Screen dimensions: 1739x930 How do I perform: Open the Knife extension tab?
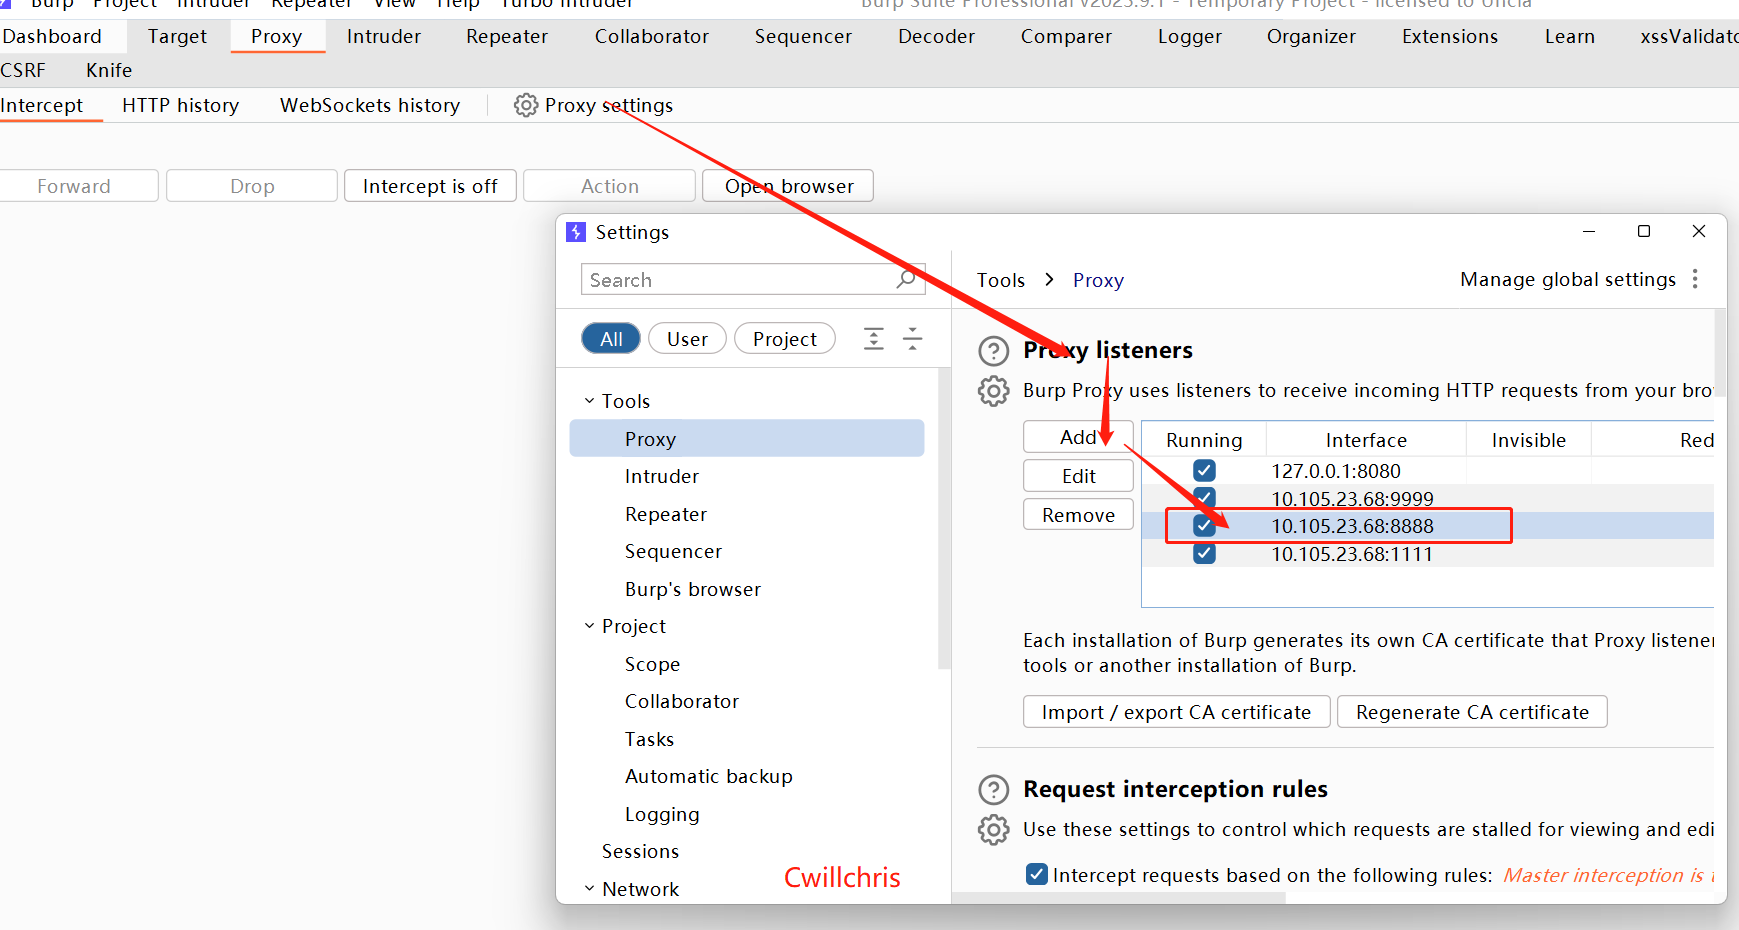click(x=109, y=70)
